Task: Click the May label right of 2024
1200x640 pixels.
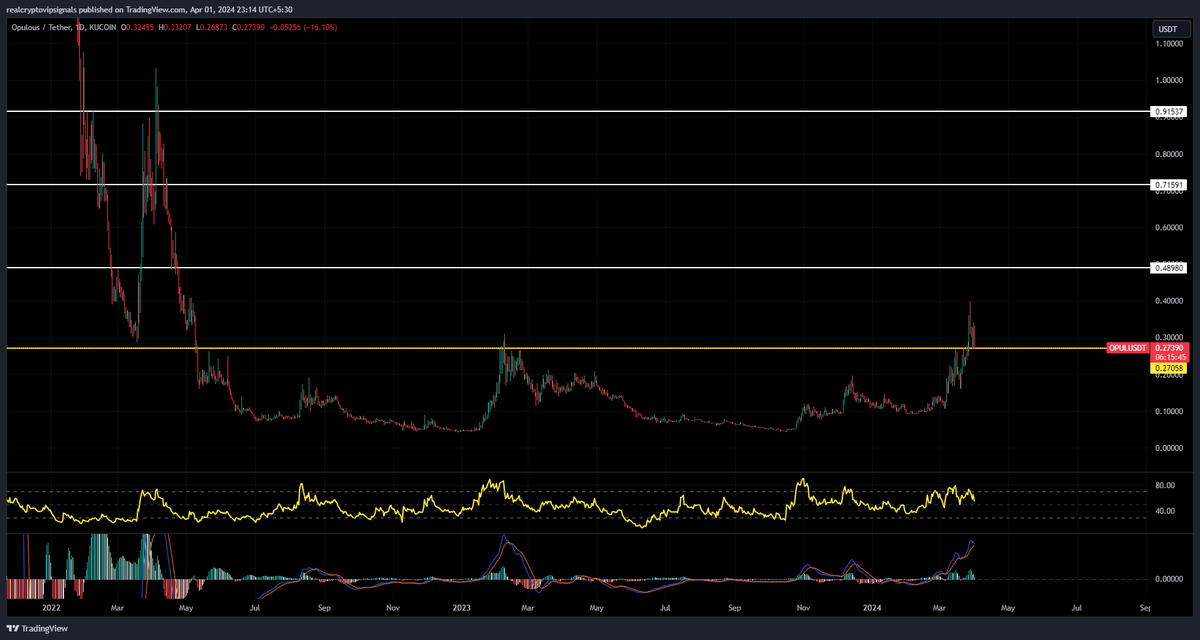Action: click(x=1008, y=607)
